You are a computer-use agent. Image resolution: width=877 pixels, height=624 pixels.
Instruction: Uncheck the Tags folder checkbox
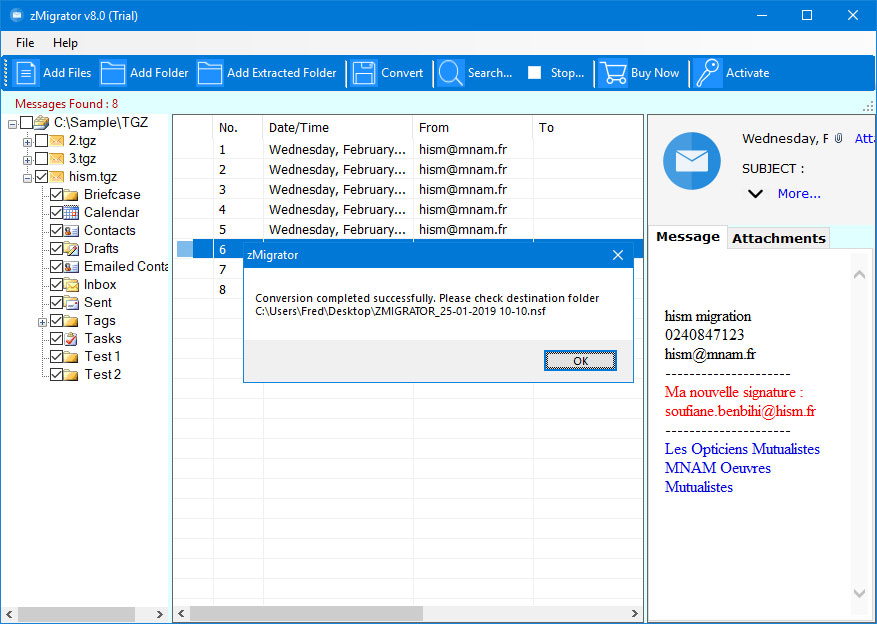click(x=56, y=320)
